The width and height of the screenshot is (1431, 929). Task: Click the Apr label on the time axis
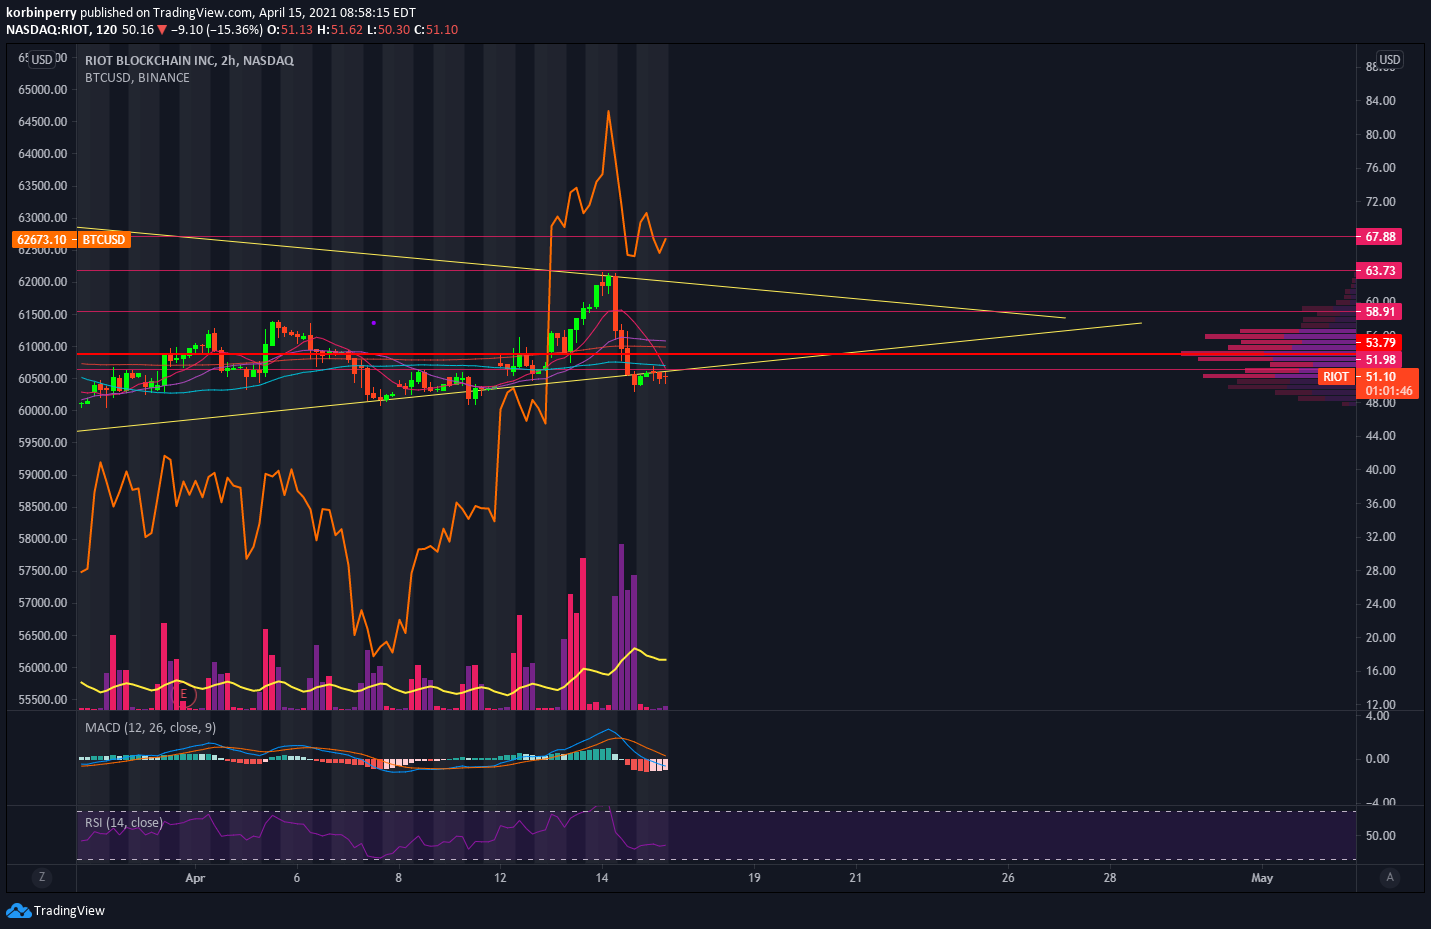click(x=195, y=878)
